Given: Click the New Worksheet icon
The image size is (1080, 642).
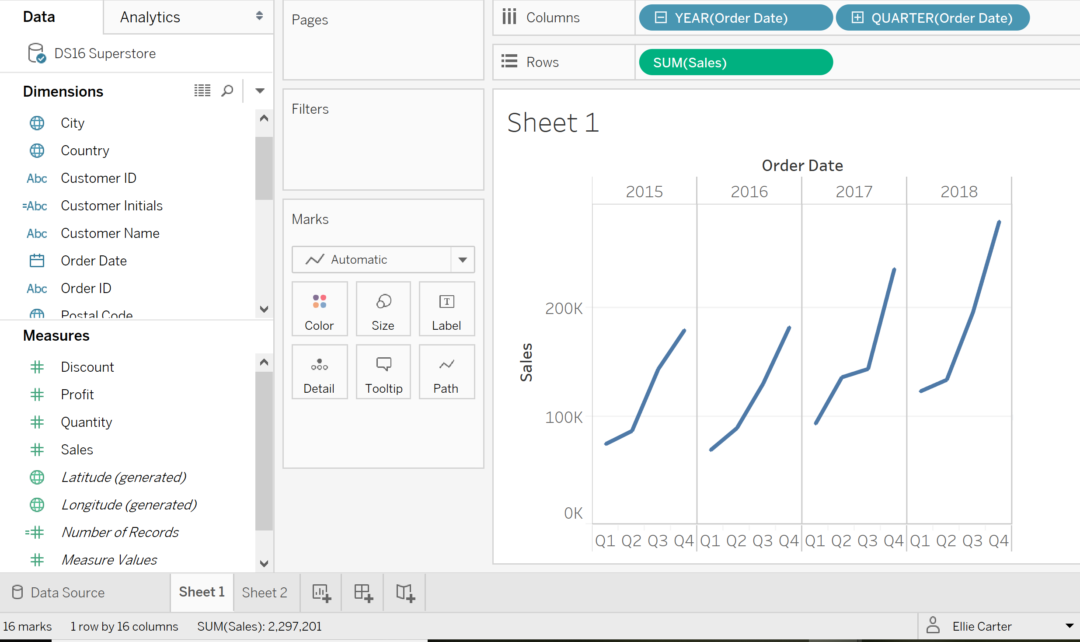Looking at the screenshot, I should [x=322, y=593].
